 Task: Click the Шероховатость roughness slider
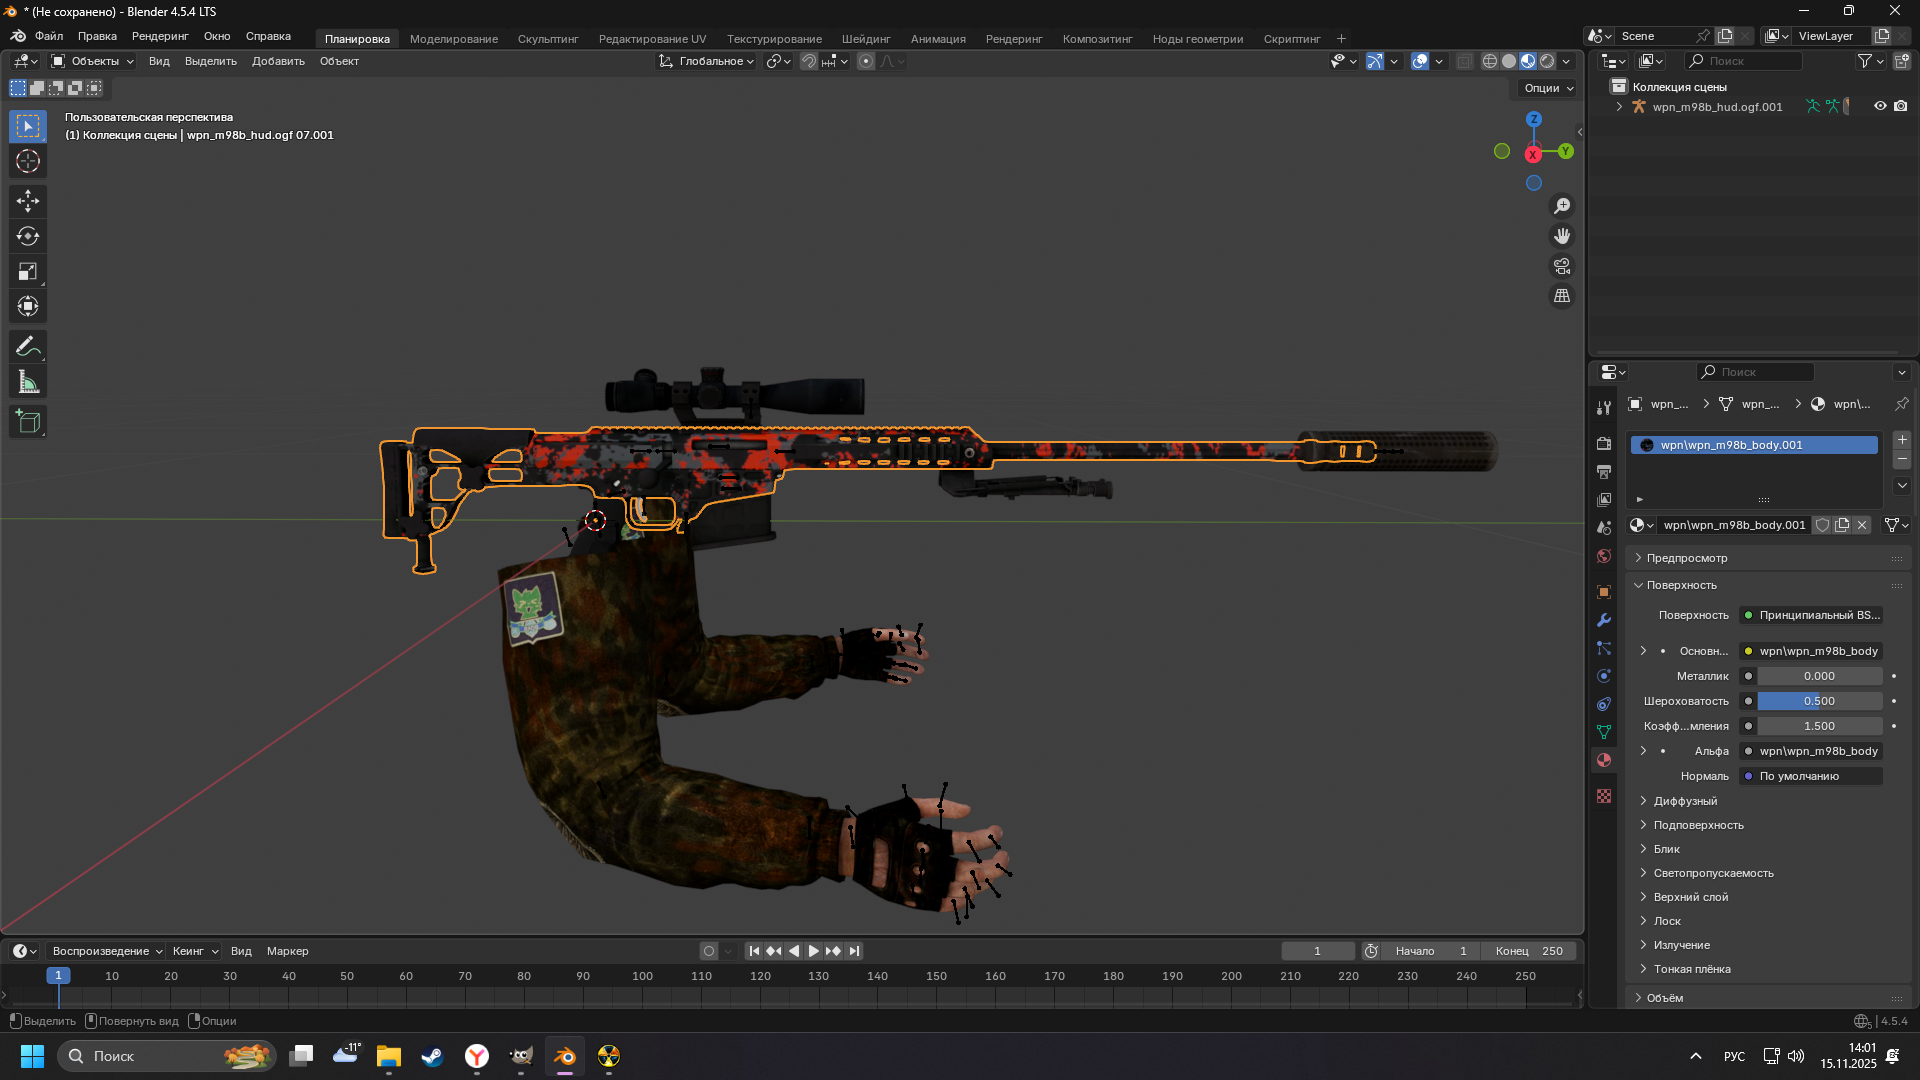(x=1819, y=701)
